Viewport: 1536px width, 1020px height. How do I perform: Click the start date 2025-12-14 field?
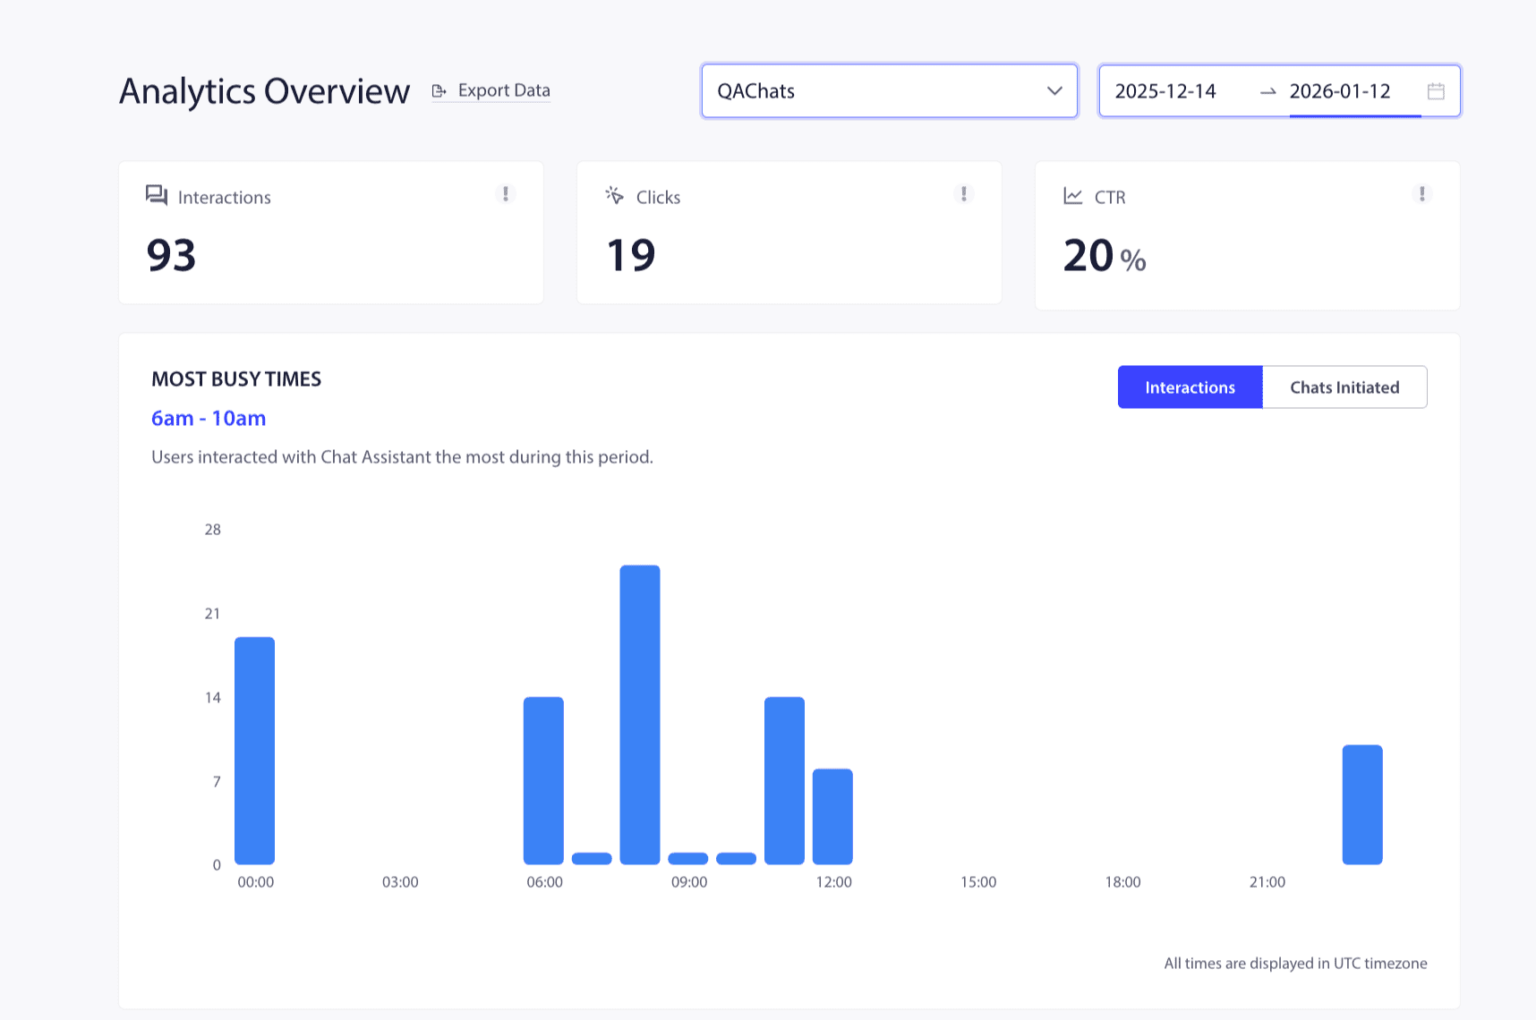pos(1166,91)
